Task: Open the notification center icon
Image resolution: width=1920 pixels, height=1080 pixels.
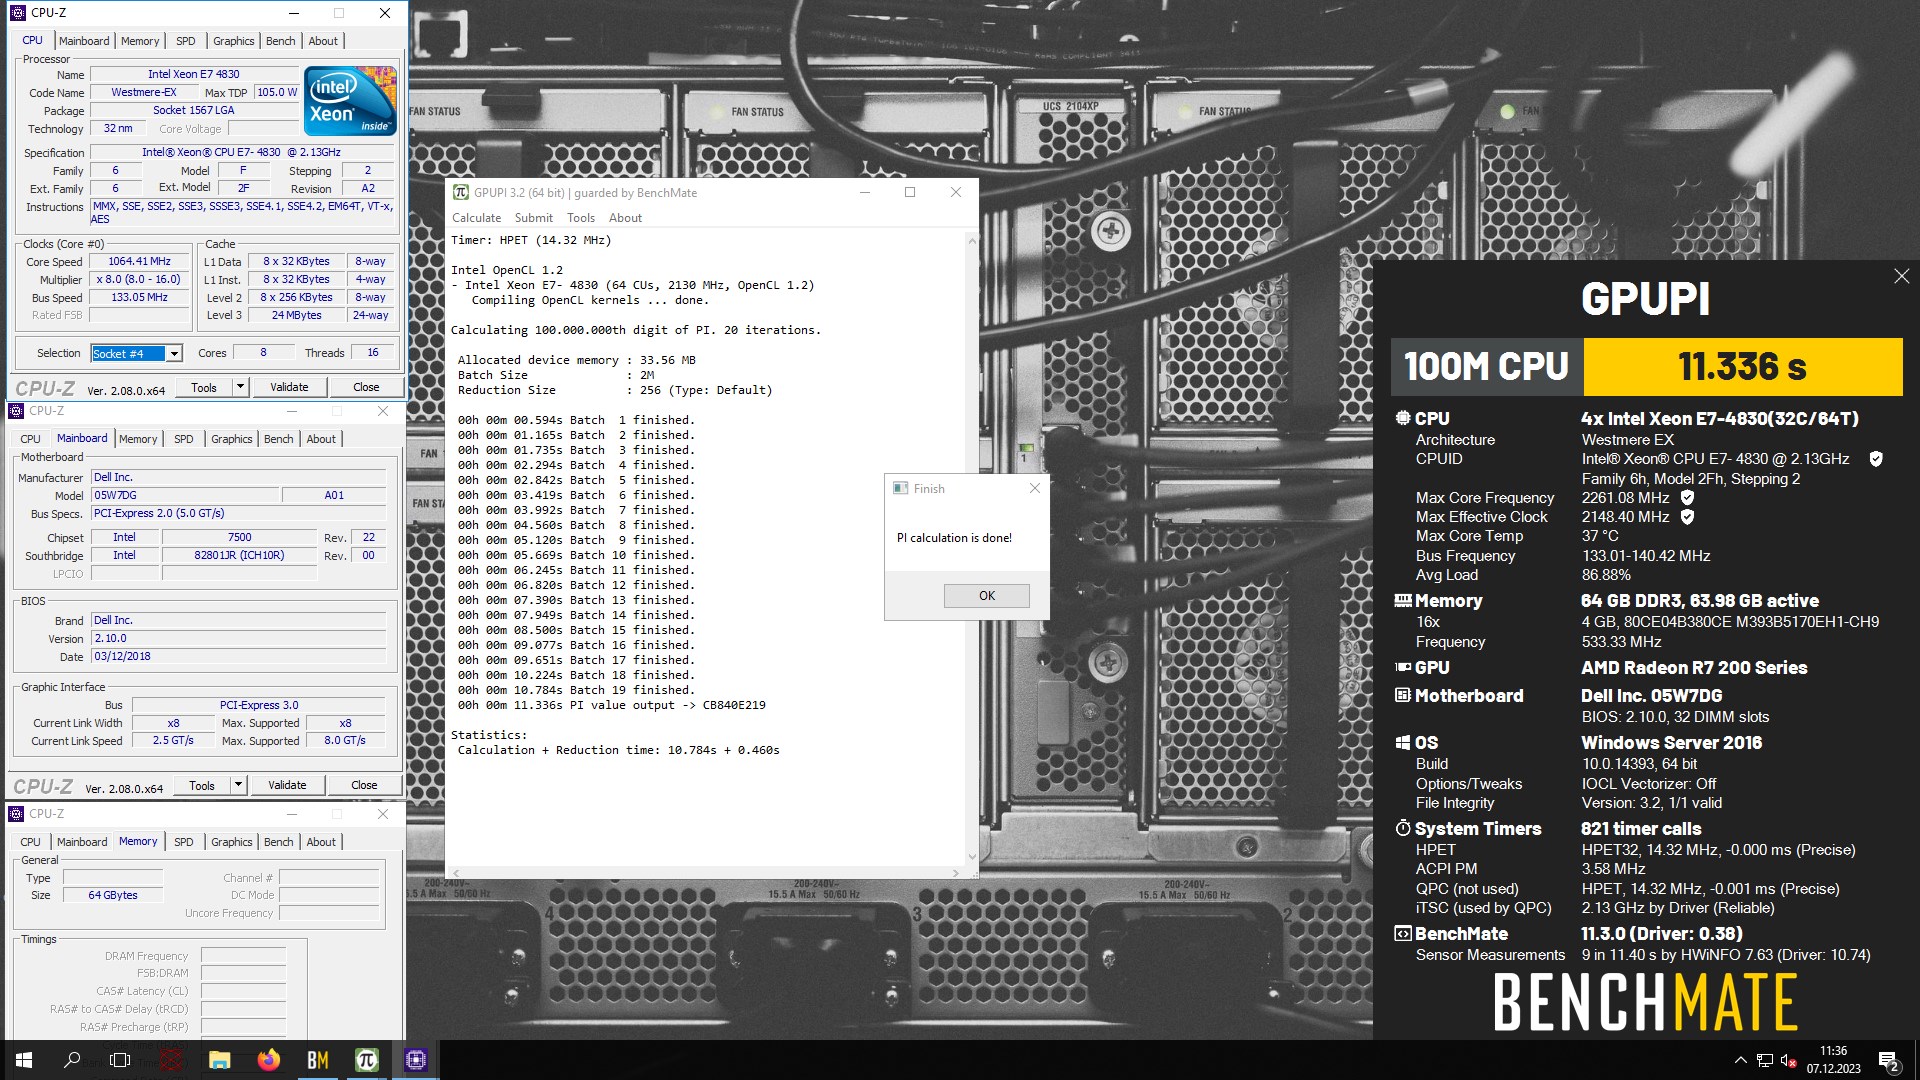Action: (x=1888, y=1060)
